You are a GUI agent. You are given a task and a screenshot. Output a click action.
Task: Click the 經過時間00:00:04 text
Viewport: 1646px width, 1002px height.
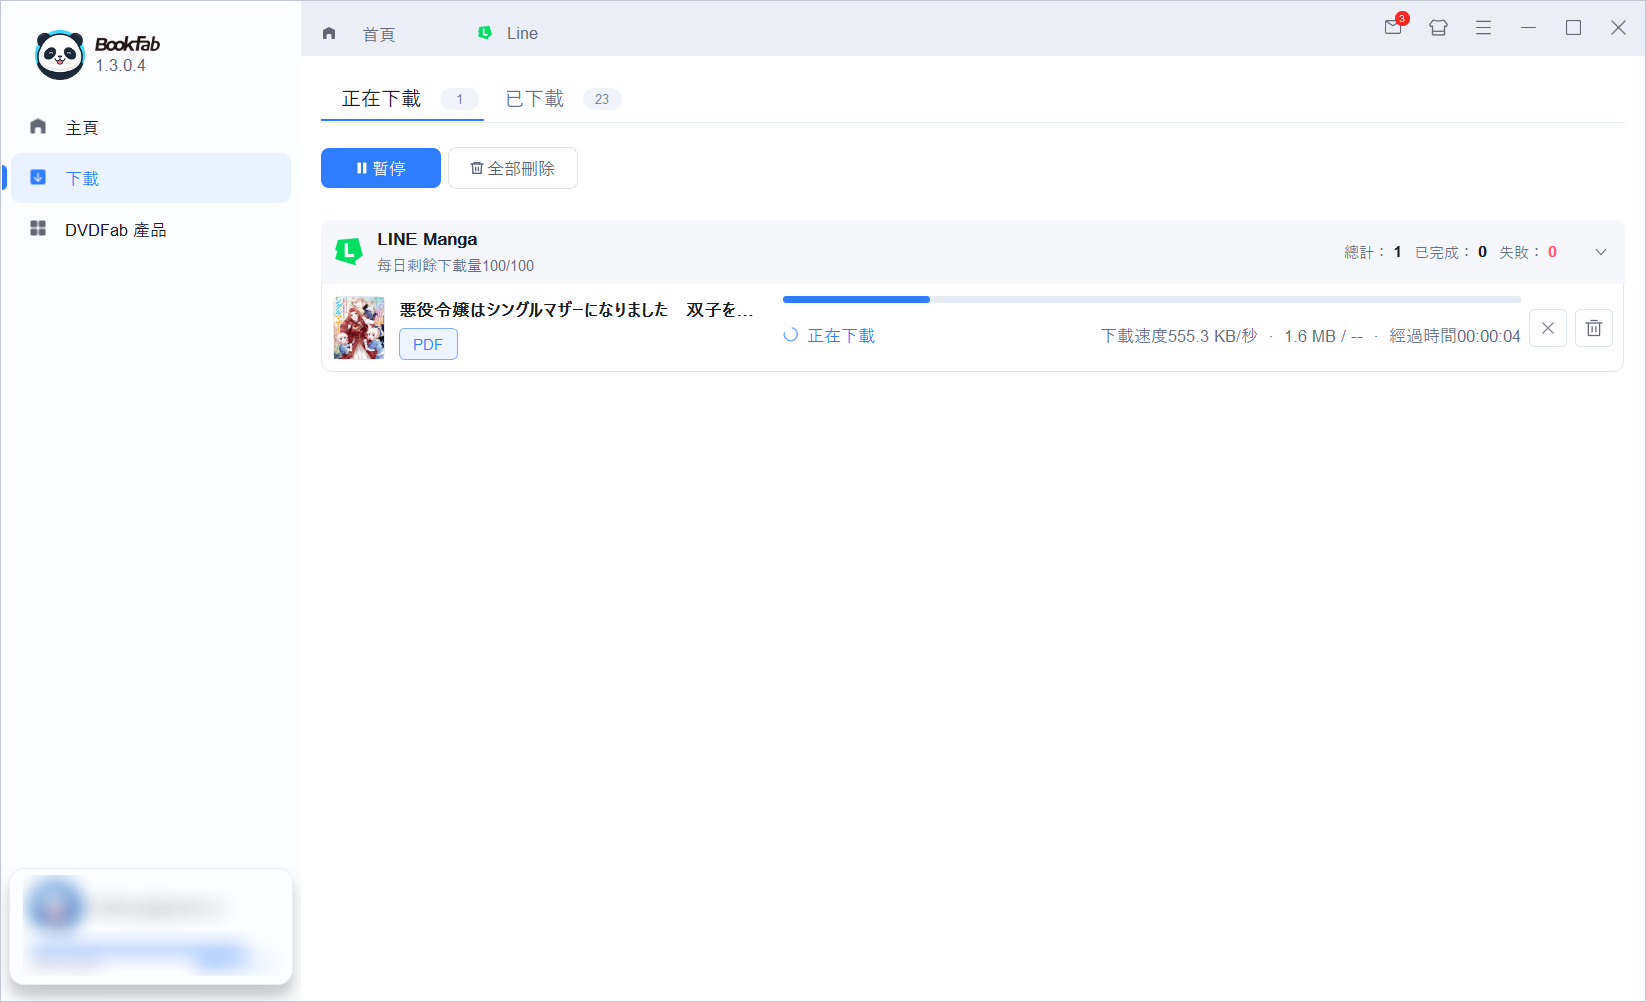click(x=1455, y=336)
